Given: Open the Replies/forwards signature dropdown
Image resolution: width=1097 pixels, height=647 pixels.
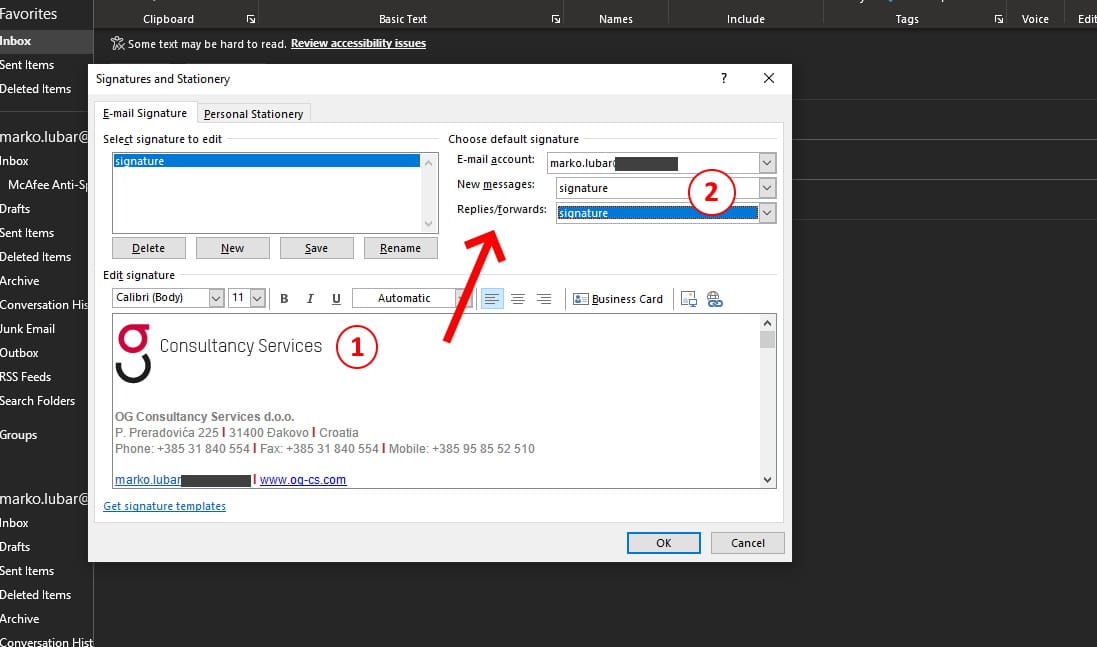Looking at the screenshot, I should pos(766,212).
